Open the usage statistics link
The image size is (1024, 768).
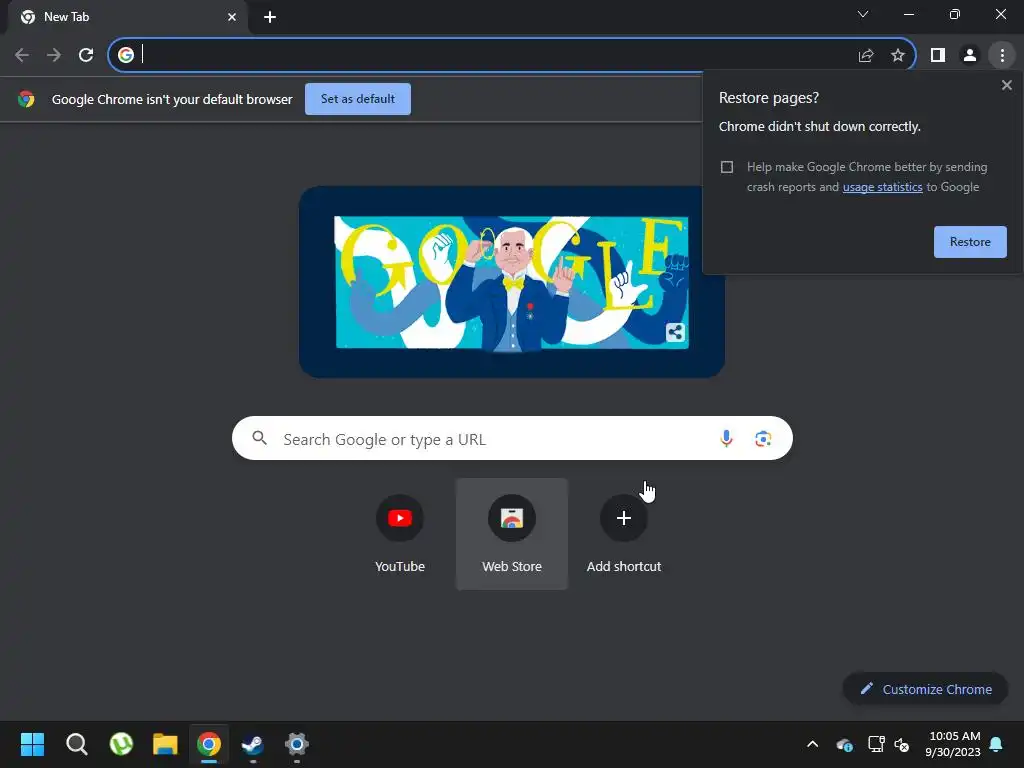click(882, 187)
